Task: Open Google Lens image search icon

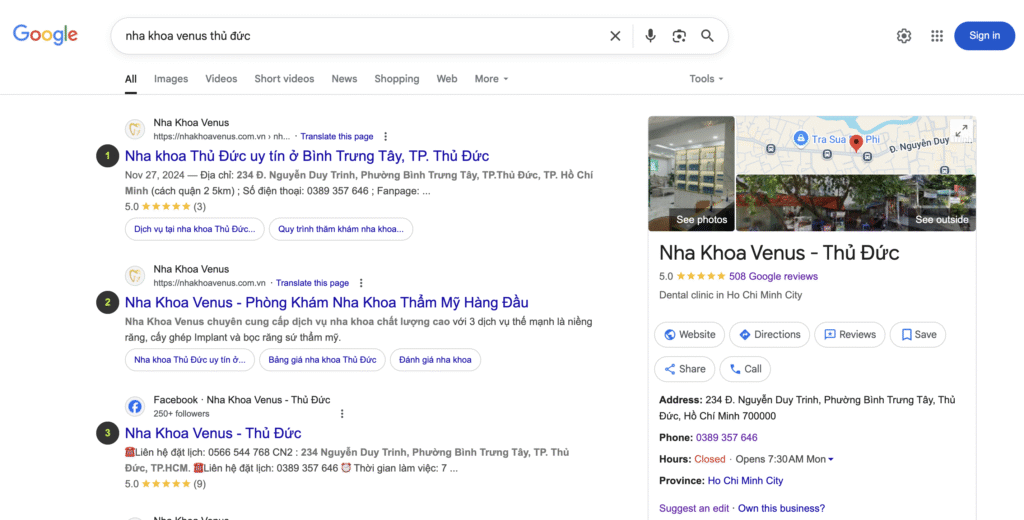Action: 679,36
